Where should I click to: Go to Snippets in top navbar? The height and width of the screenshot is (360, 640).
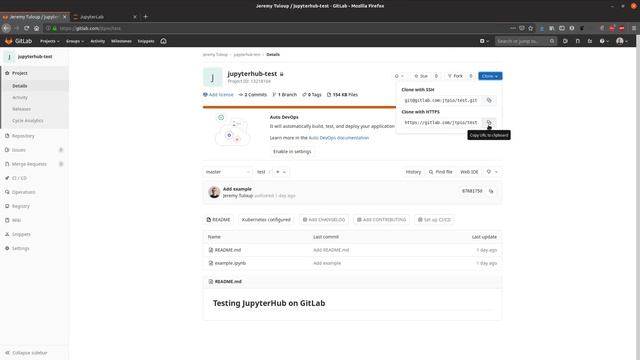[x=146, y=41]
